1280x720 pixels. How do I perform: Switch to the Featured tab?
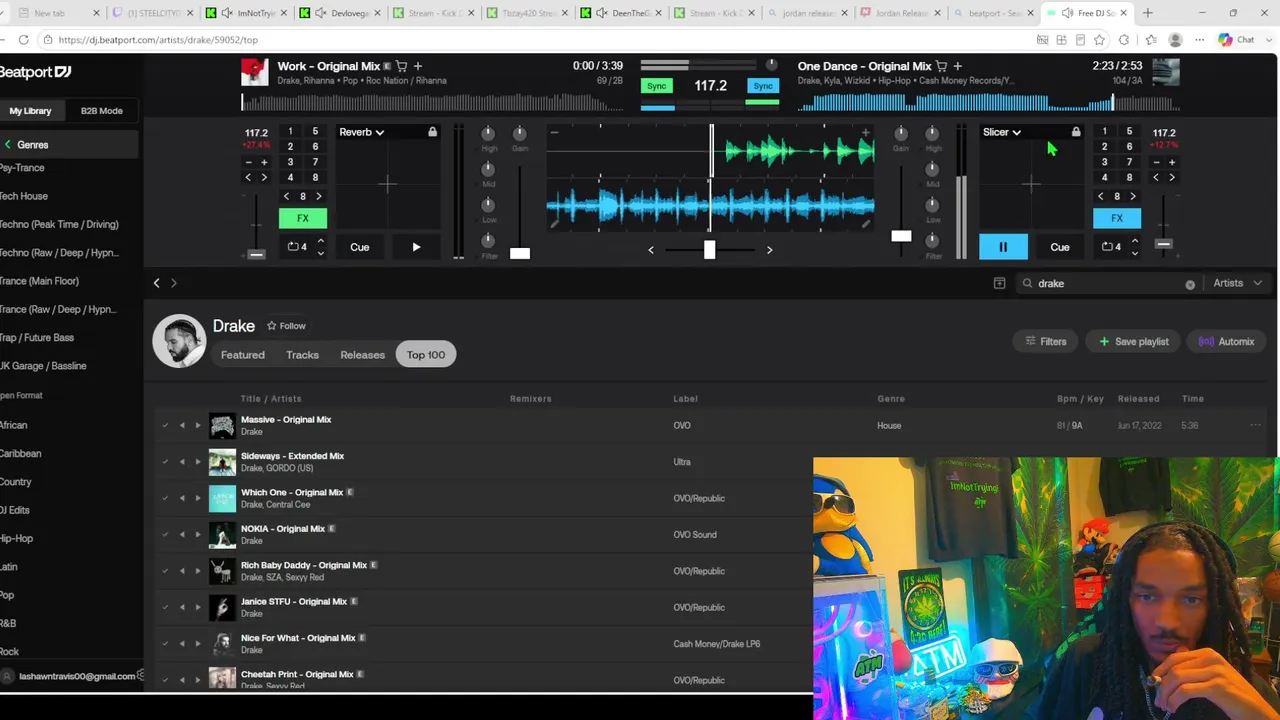(243, 355)
